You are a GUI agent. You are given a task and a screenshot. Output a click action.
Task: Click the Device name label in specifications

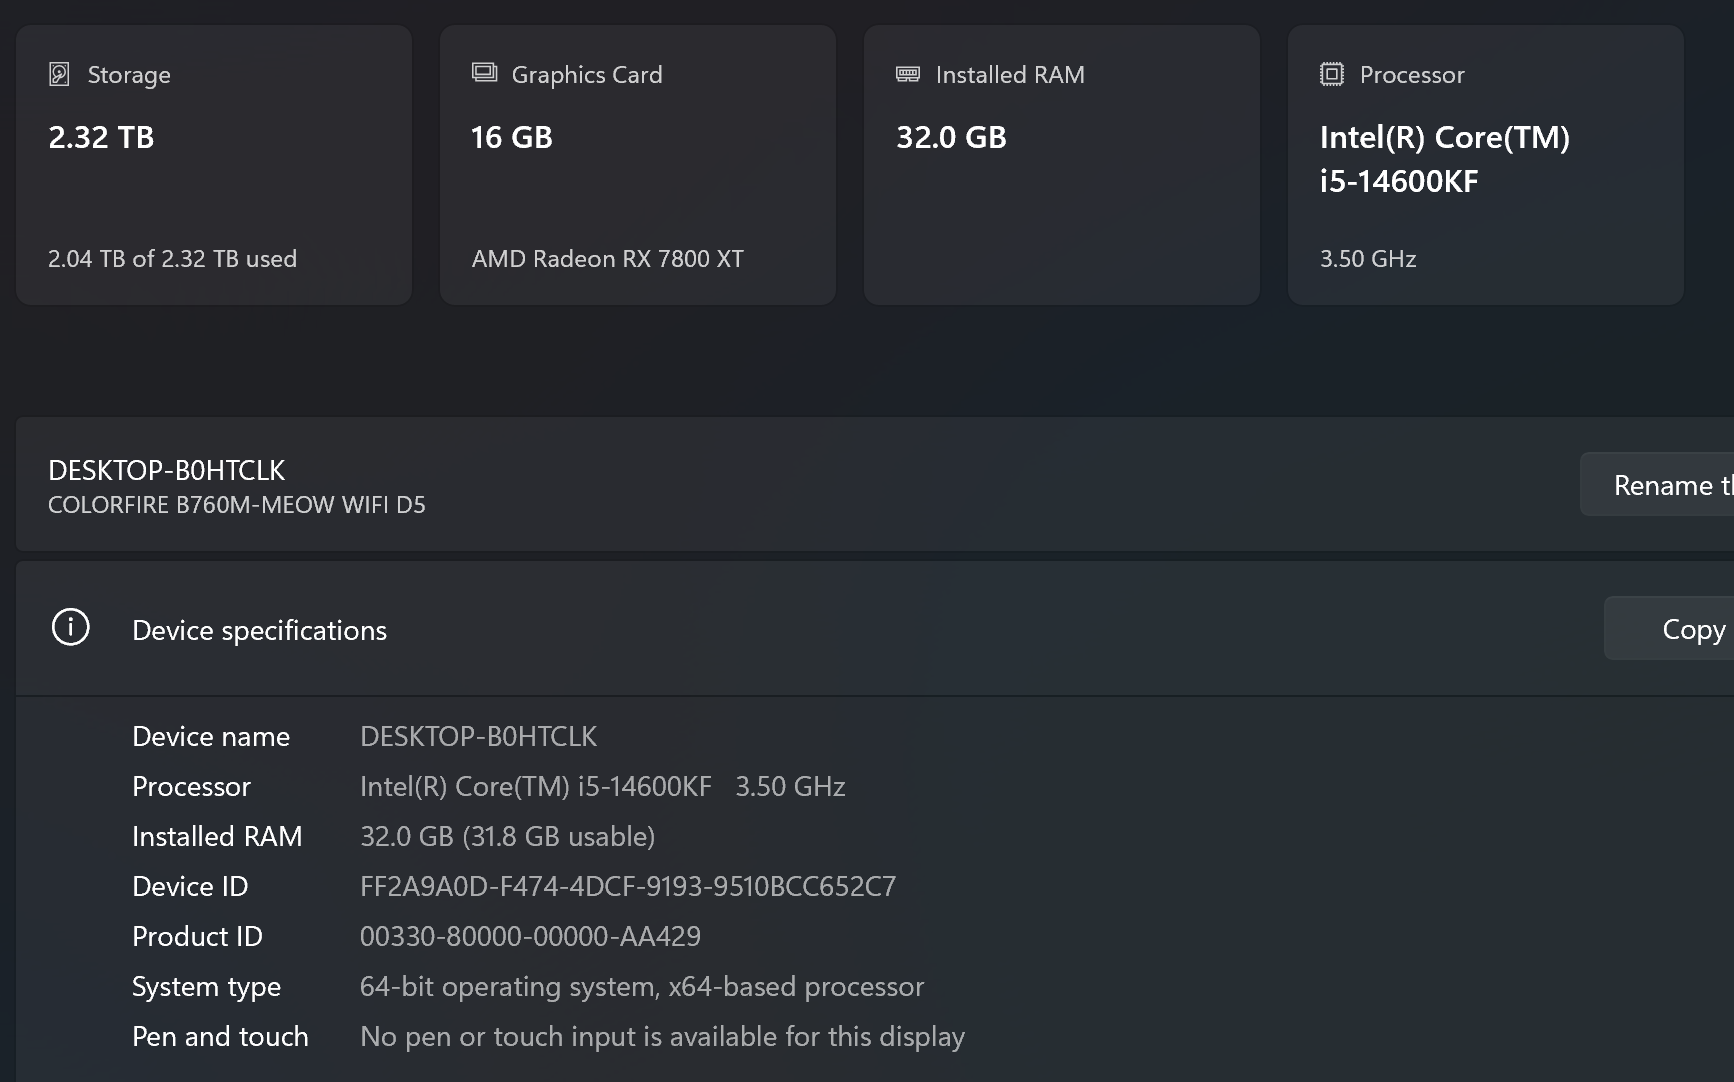211,737
